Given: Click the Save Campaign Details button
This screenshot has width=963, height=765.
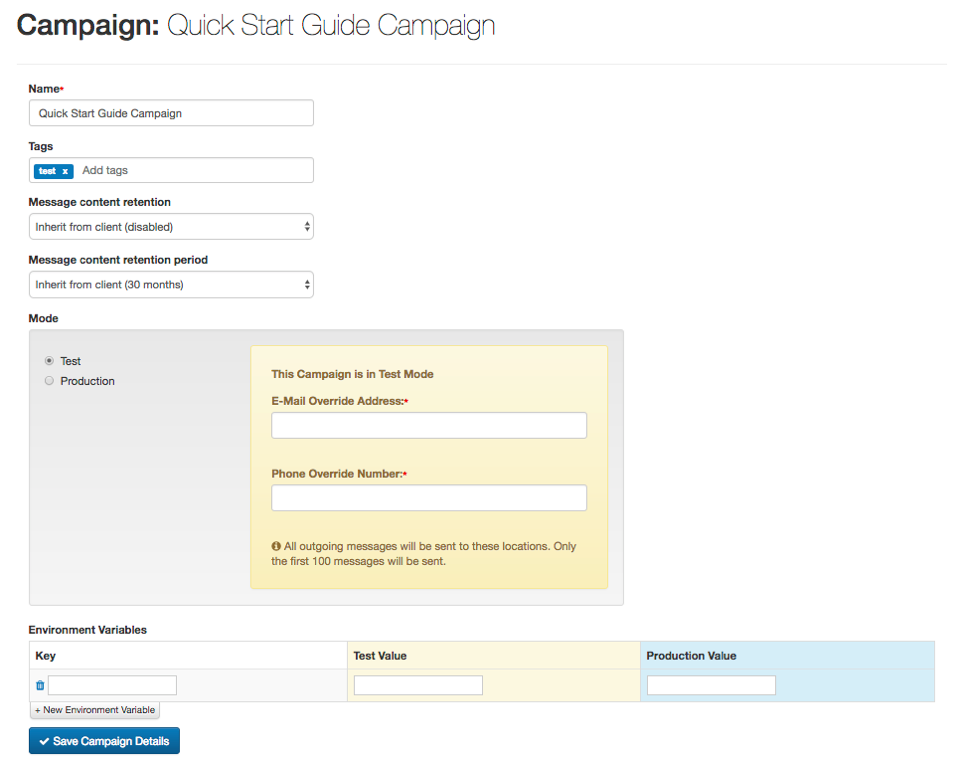Looking at the screenshot, I should [x=104, y=741].
